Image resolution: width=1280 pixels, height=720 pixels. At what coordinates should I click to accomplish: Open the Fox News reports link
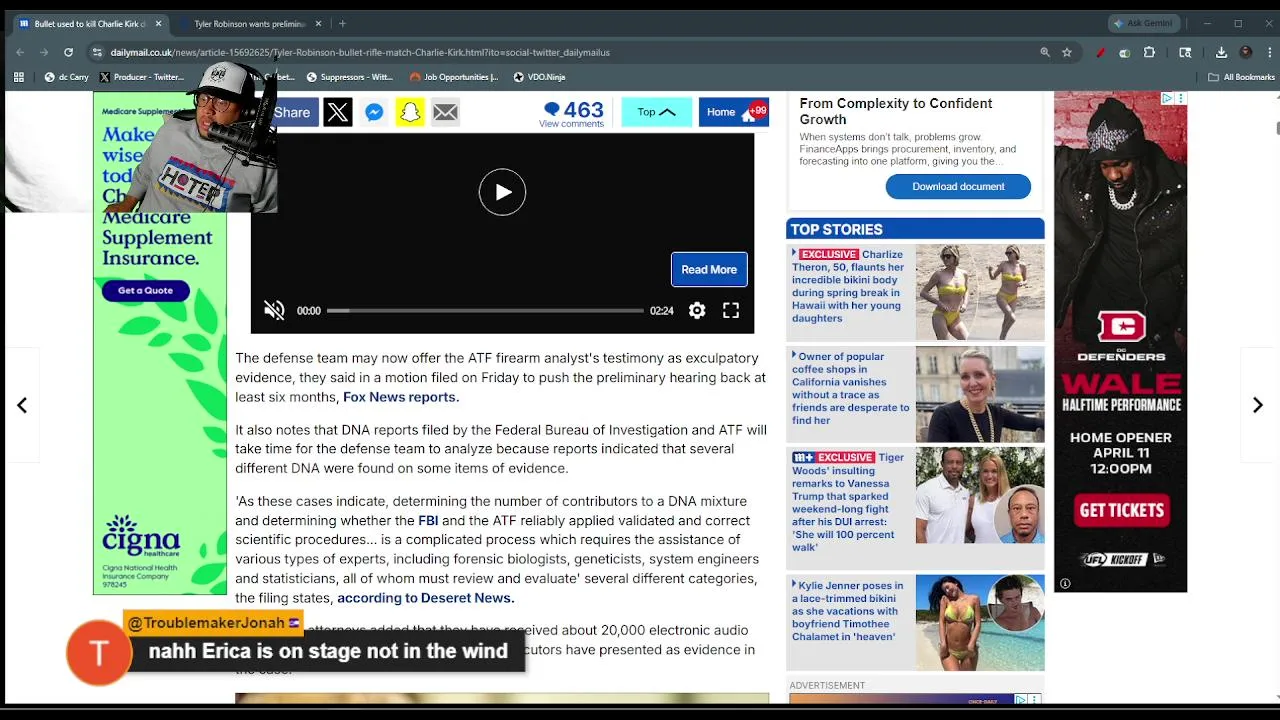tap(400, 397)
